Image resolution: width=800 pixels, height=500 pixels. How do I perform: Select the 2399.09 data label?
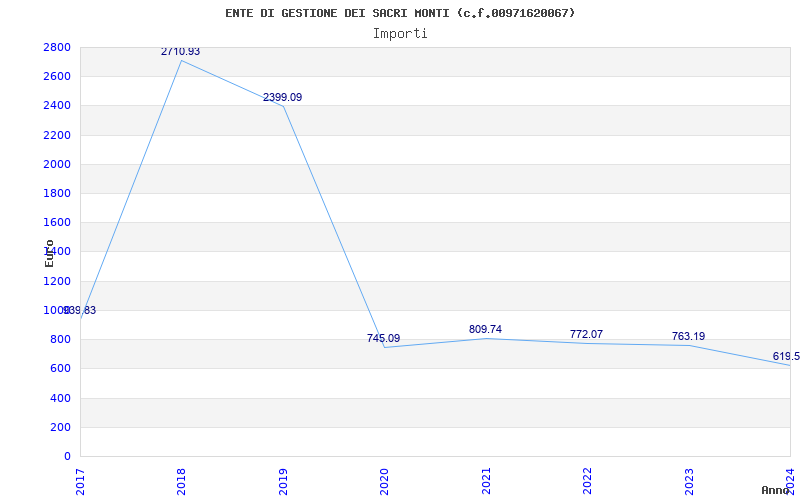click(x=283, y=97)
